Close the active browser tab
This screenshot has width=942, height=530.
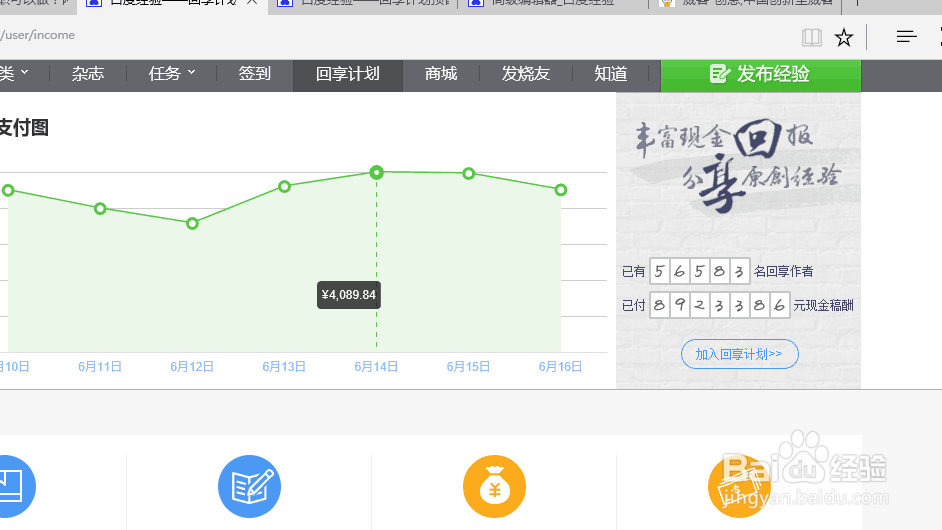252,2
